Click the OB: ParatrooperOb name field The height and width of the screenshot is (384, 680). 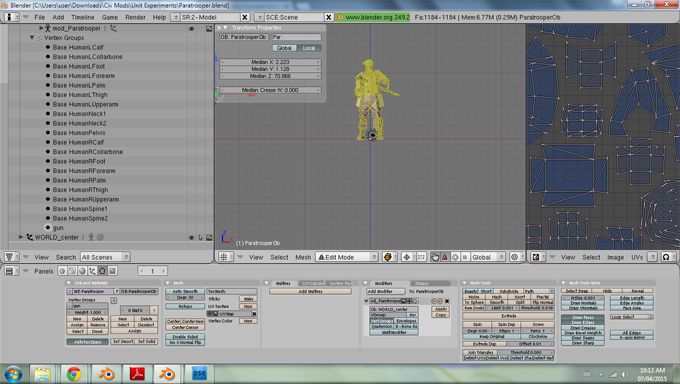[244, 37]
